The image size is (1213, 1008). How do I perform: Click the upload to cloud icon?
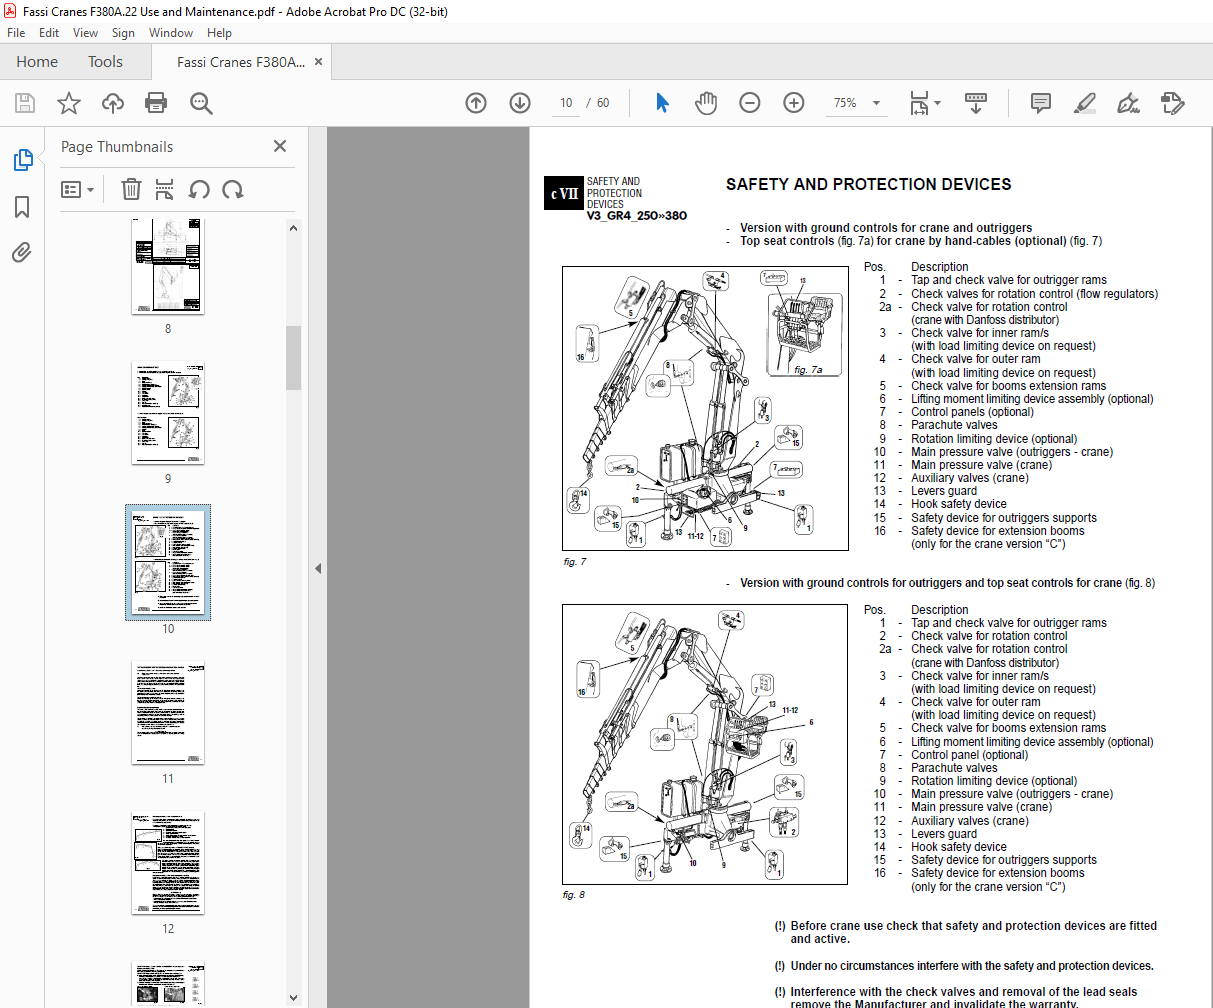tap(113, 103)
